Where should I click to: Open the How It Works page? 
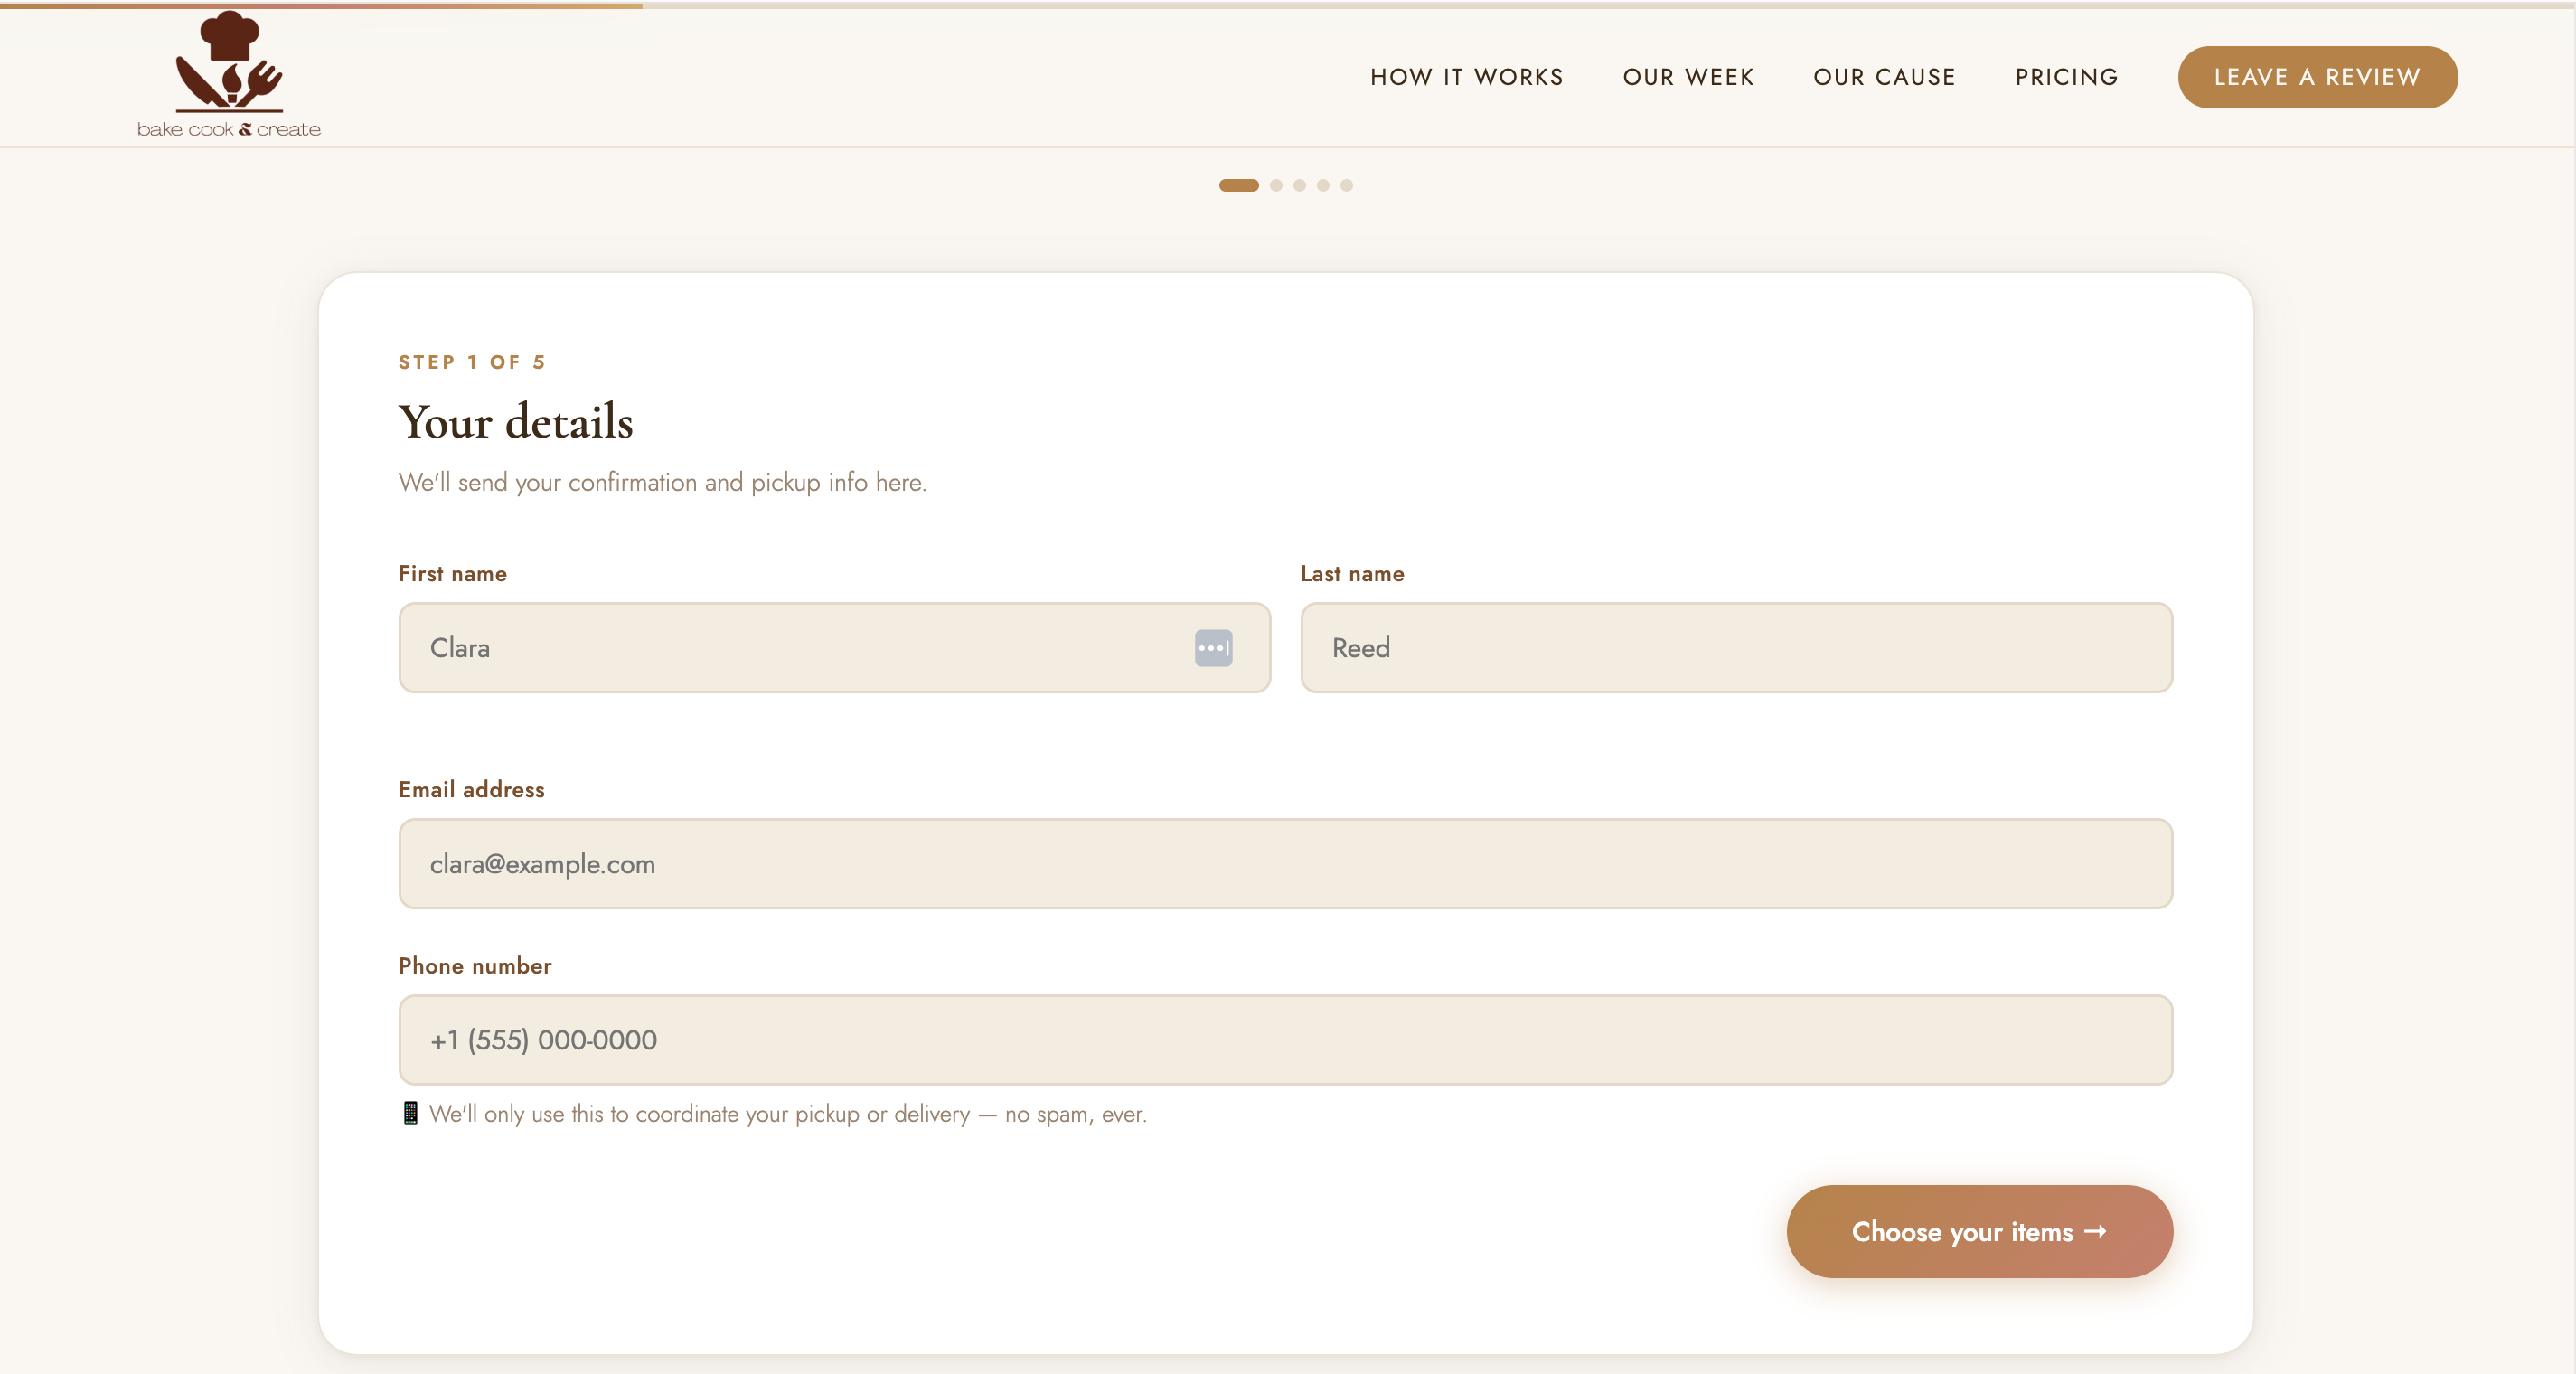tap(1466, 77)
